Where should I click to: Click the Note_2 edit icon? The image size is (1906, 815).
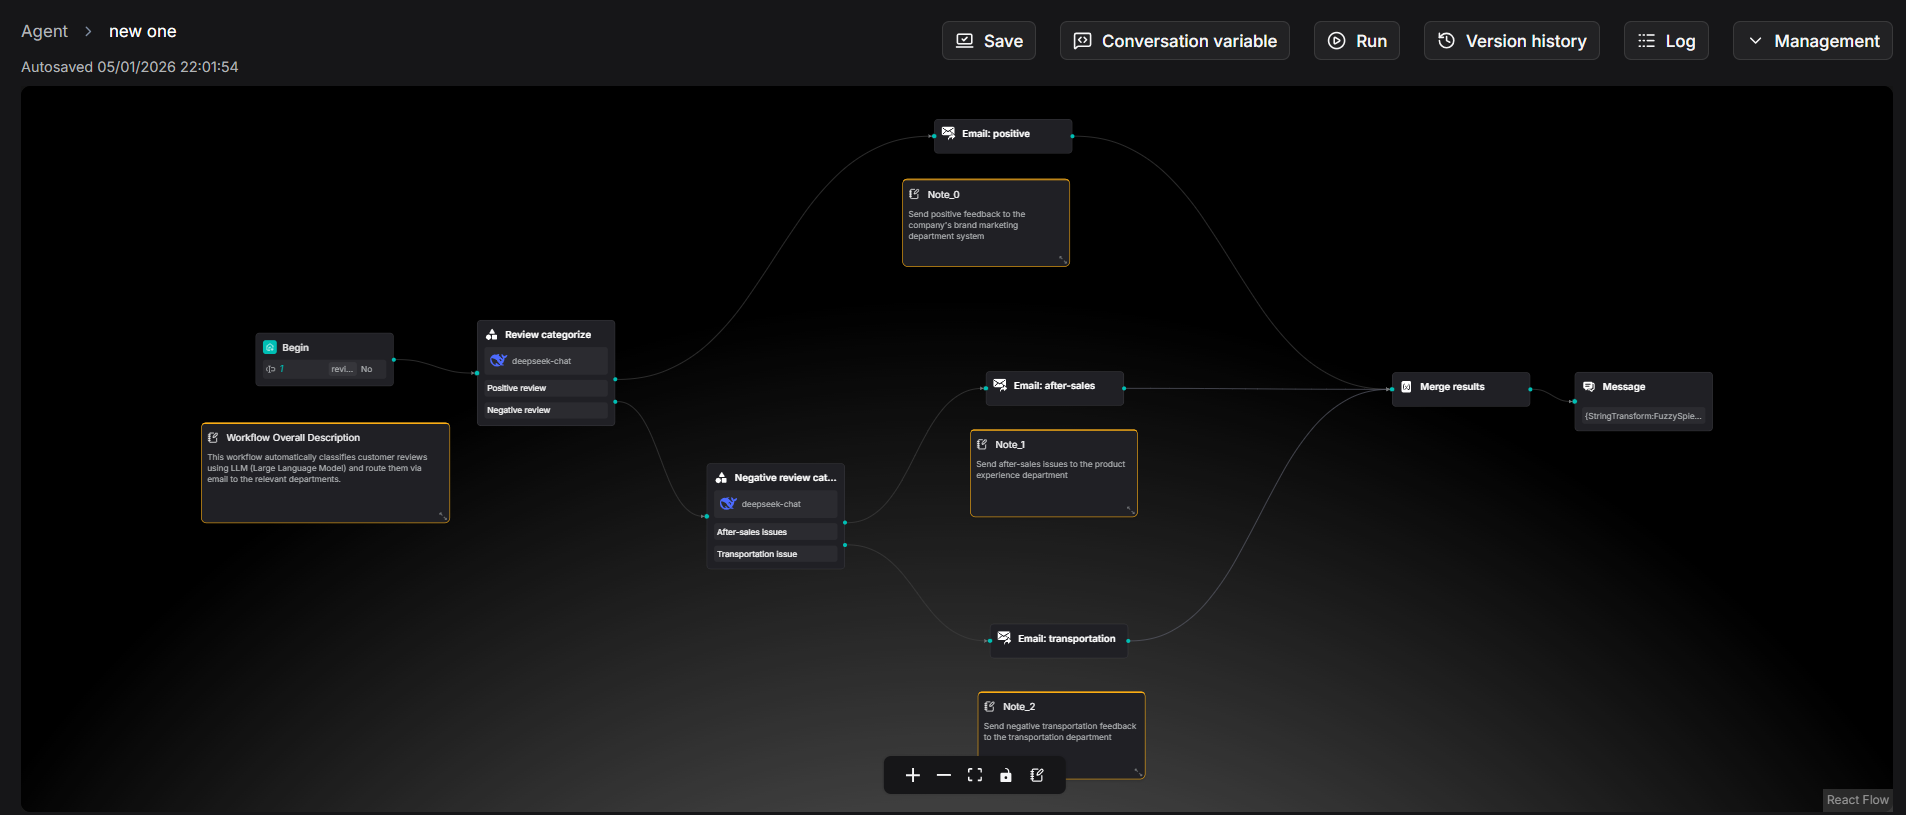point(990,706)
